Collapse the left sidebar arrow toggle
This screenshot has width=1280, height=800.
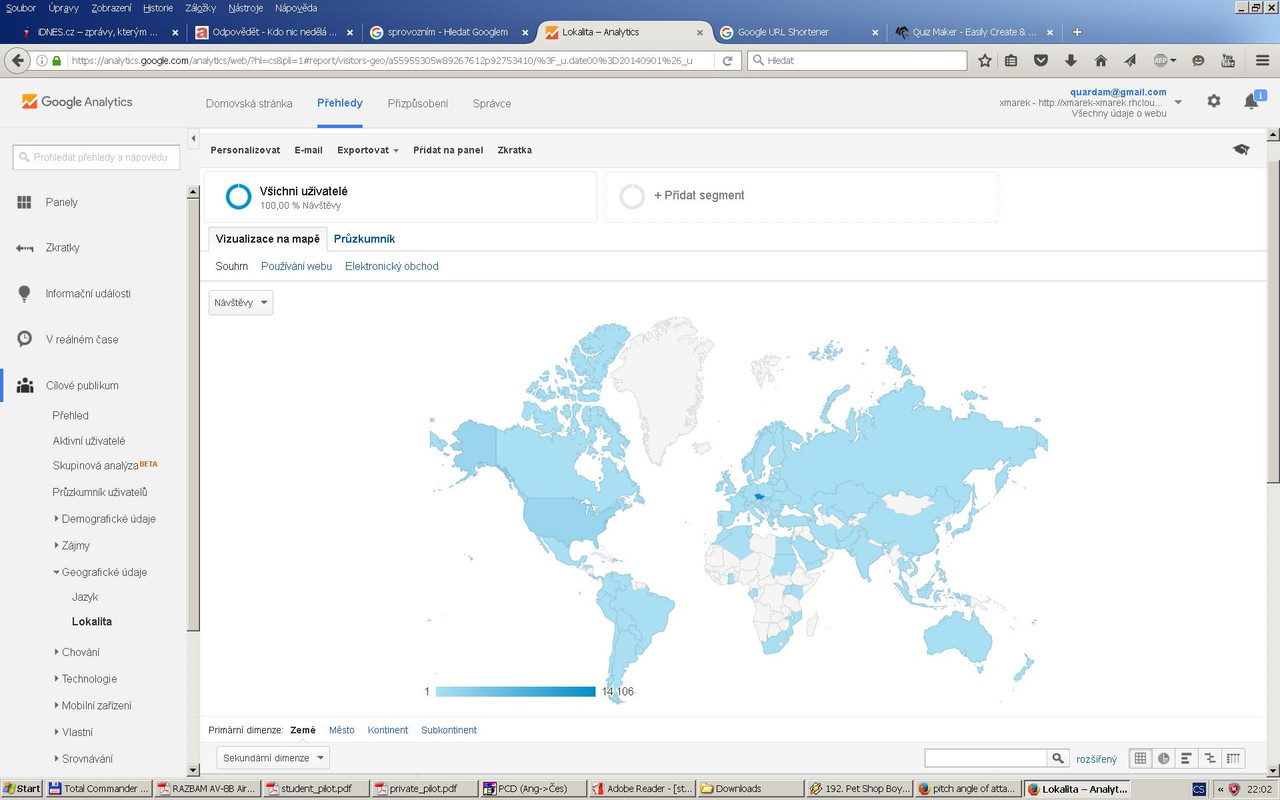click(x=194, y=138)
